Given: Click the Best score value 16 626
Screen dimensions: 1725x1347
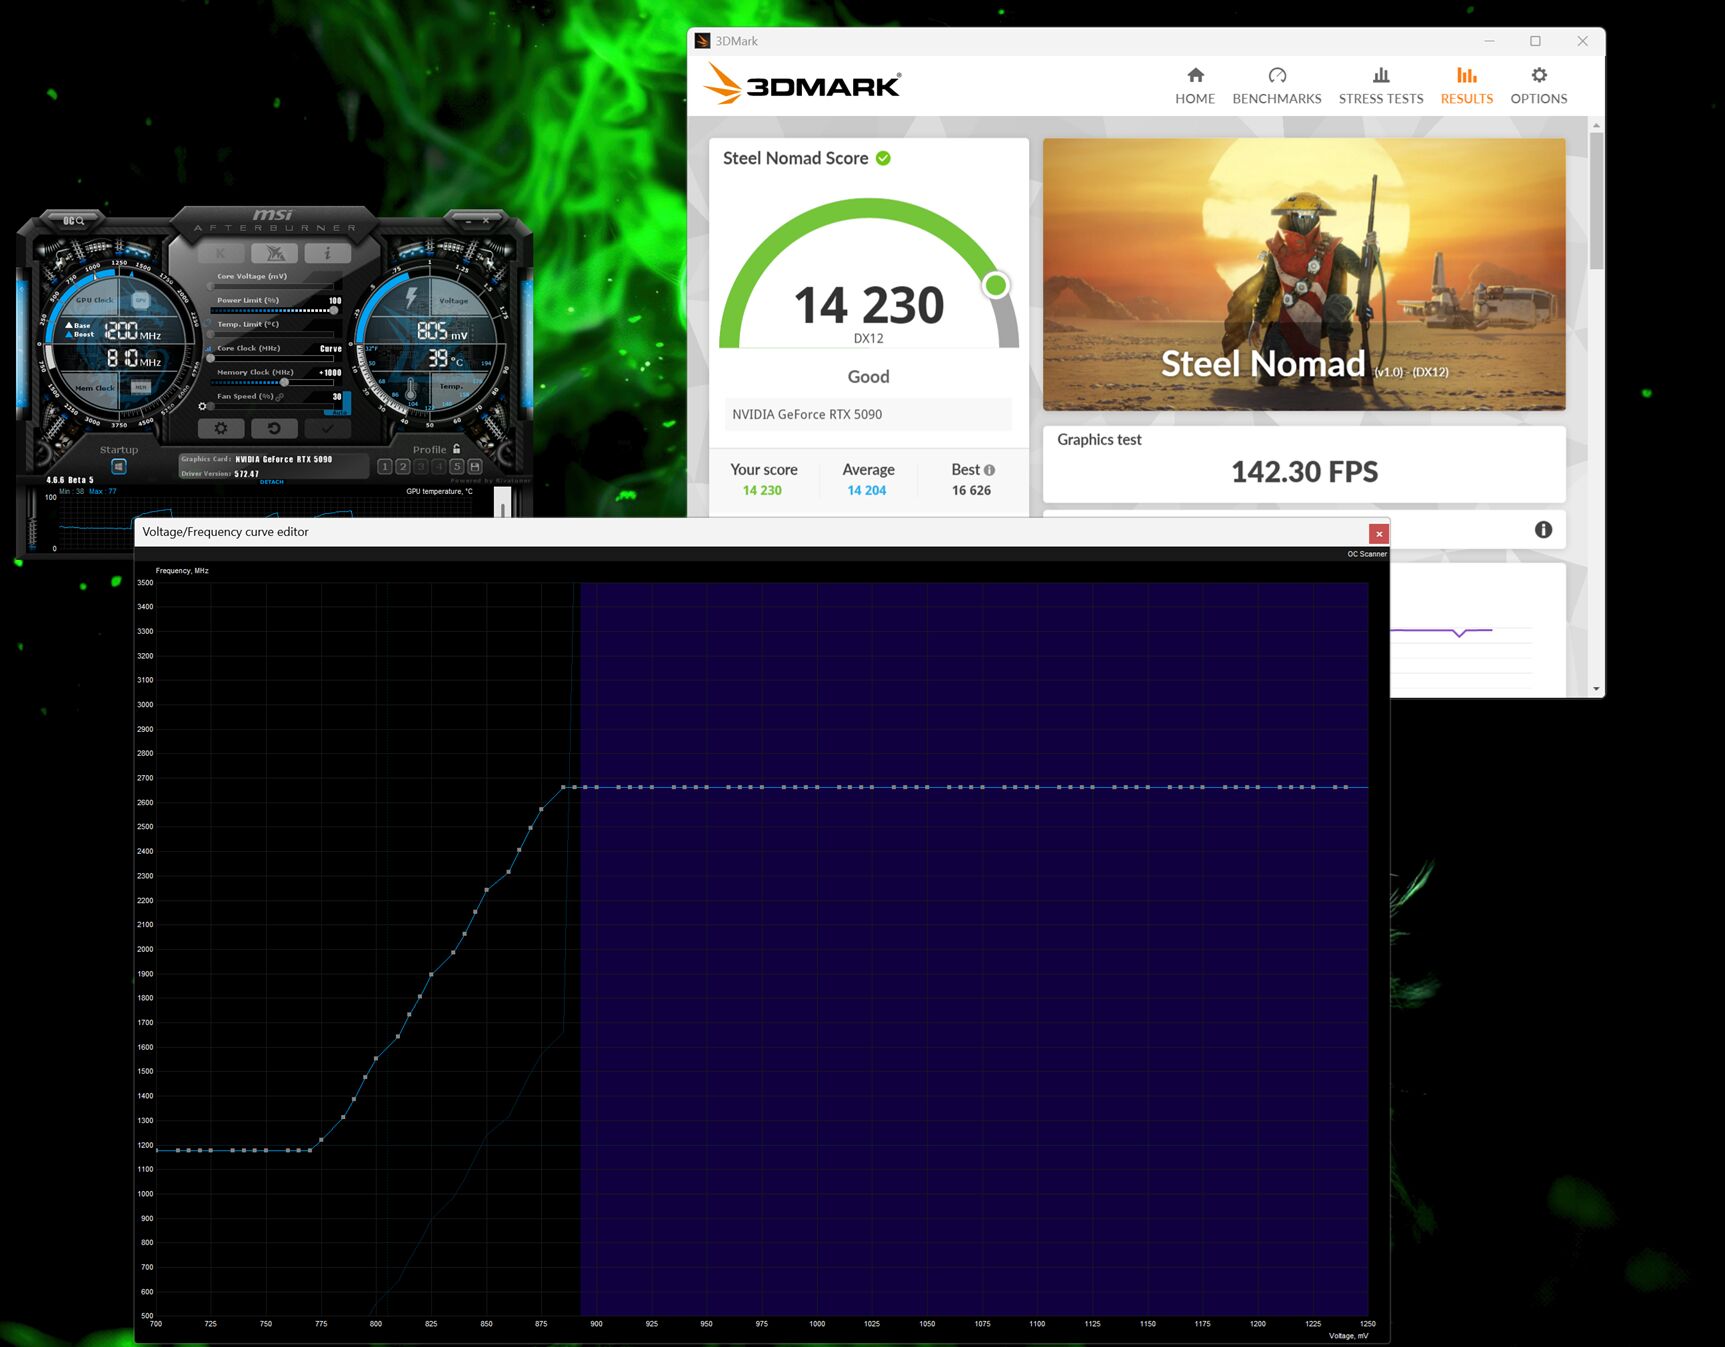Looking at the screenshot, I should (x=971, y=490).
